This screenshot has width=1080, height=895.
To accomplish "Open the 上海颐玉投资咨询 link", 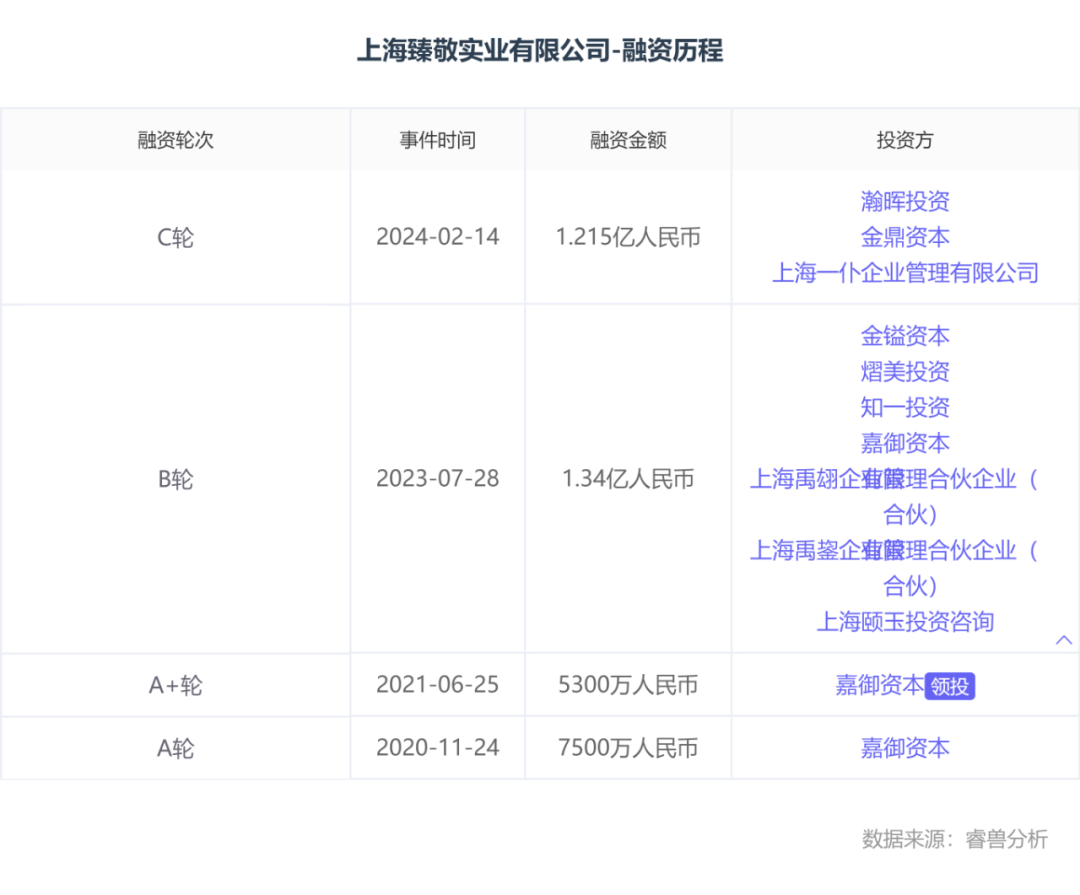I will pos(905,622).
